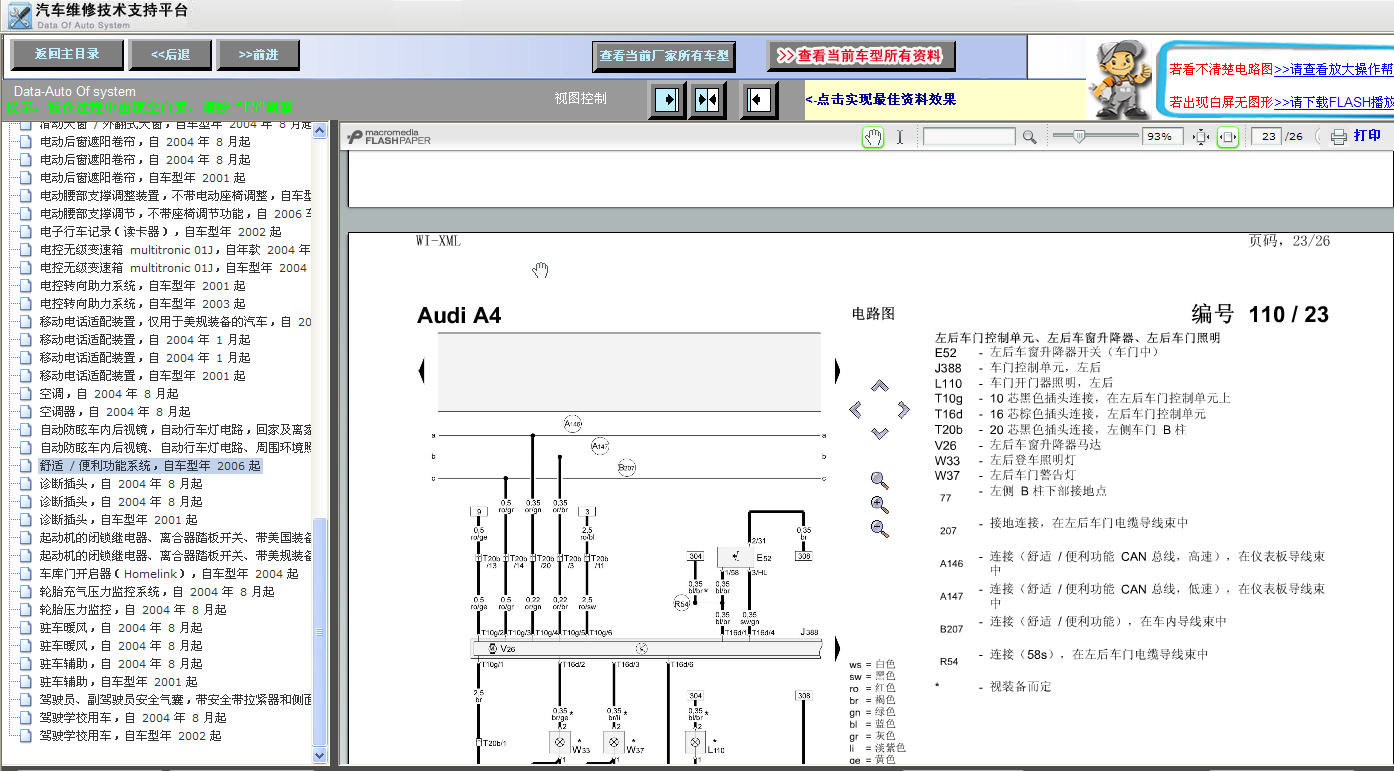Viewport: 1394px width, 771px height.
Task: Open 查看当前车型所有资料
Action: point(861,56)
